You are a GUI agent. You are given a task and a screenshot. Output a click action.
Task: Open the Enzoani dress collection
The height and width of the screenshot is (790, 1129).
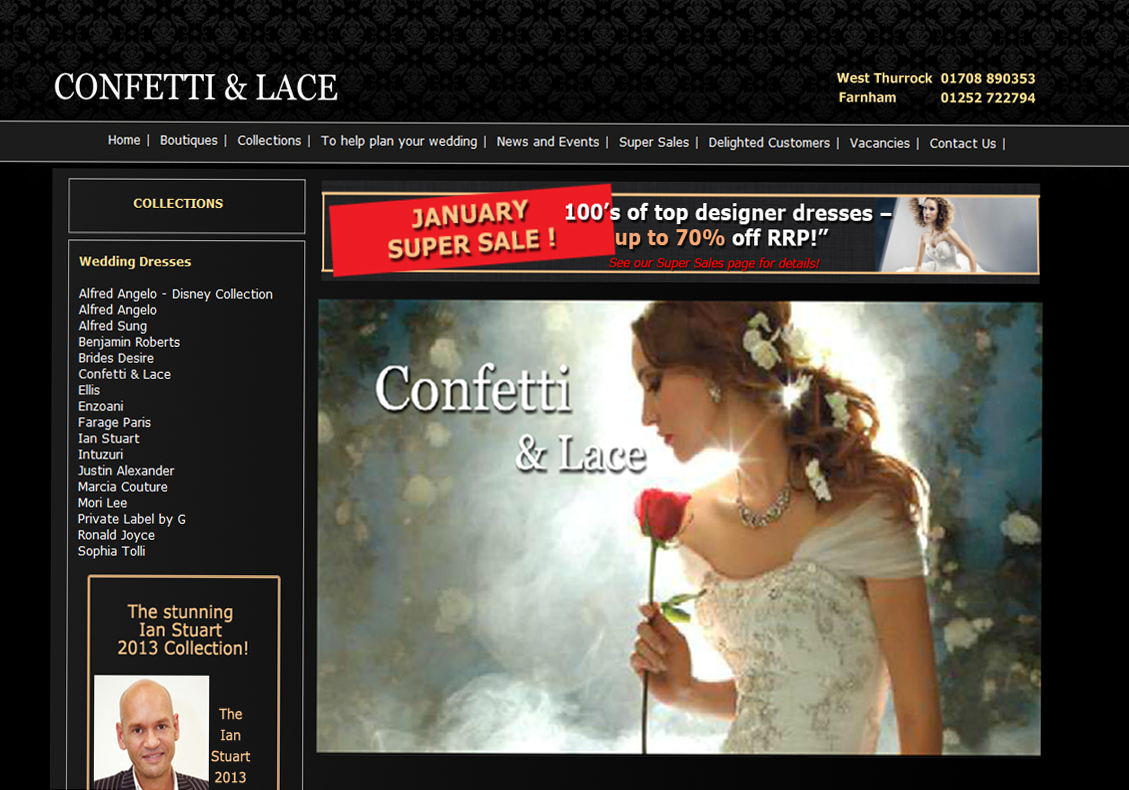101,406
